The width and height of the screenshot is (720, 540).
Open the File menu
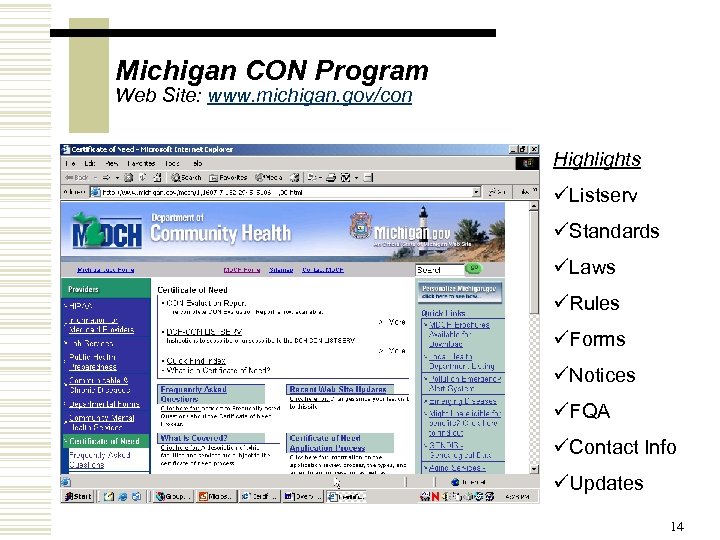[x=70, y=163]
